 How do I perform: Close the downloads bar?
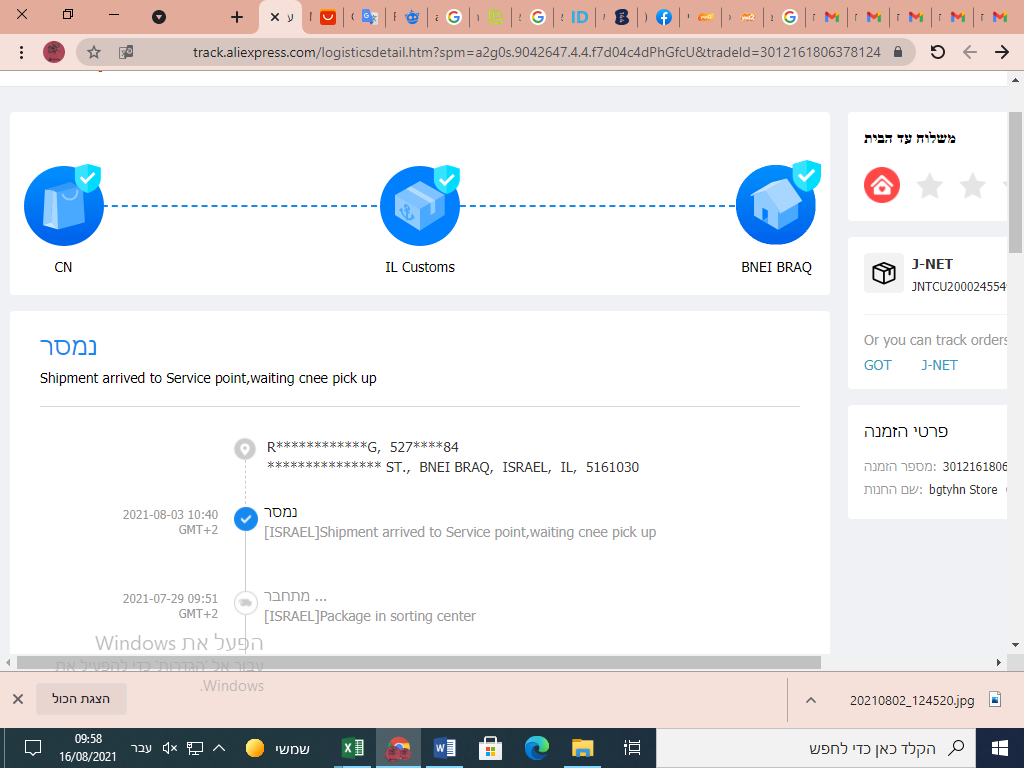point(18,699)
